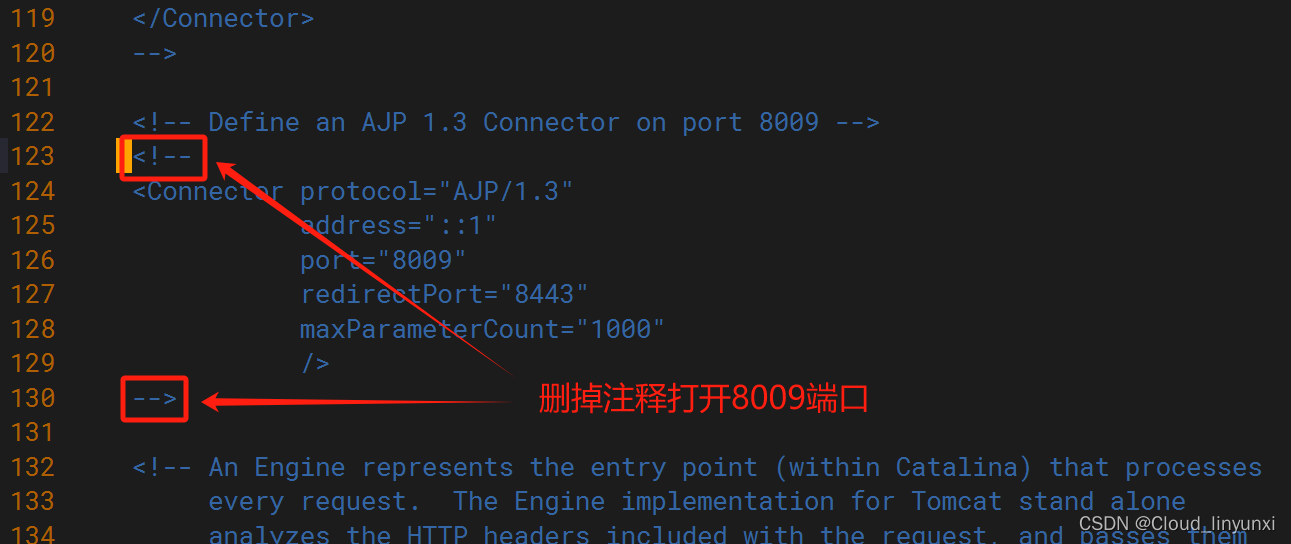Click the comment end marker on line 120
The width and height of the screenshot is (1291, 544).
pos(155,53)
